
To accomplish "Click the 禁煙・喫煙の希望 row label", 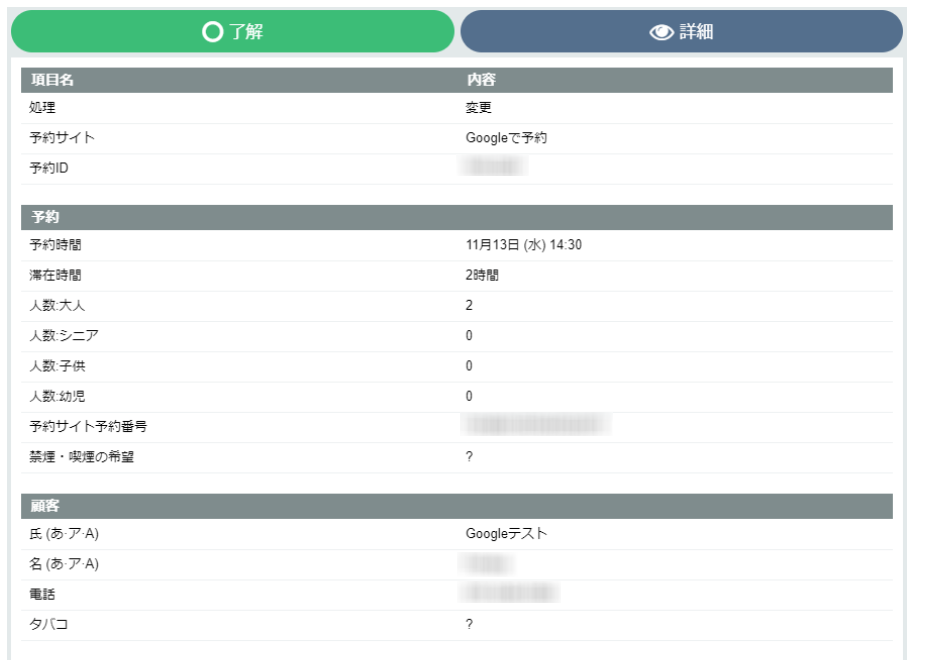I will click(82, 457).
